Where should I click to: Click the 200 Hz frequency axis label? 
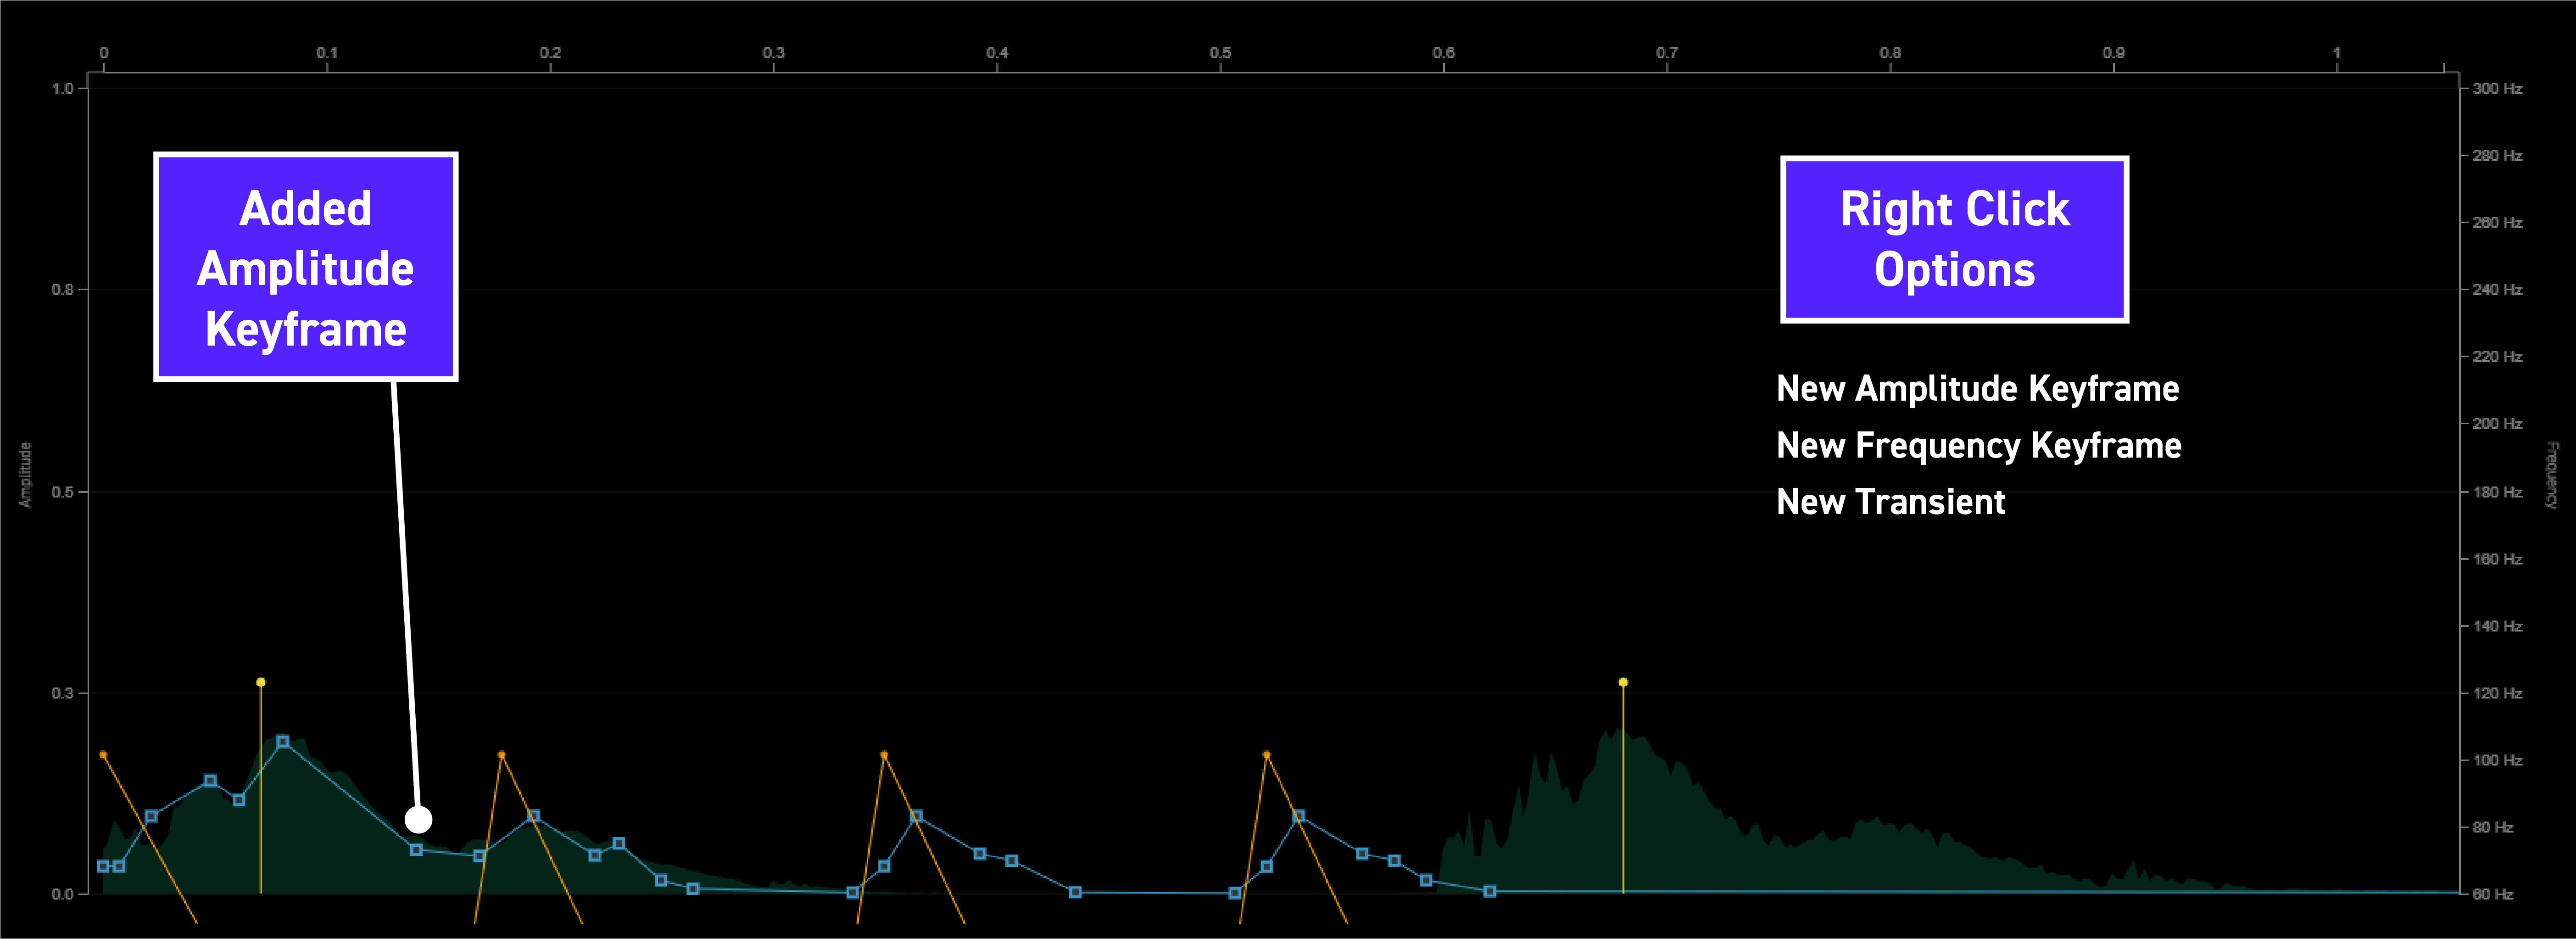(2497, 424)
